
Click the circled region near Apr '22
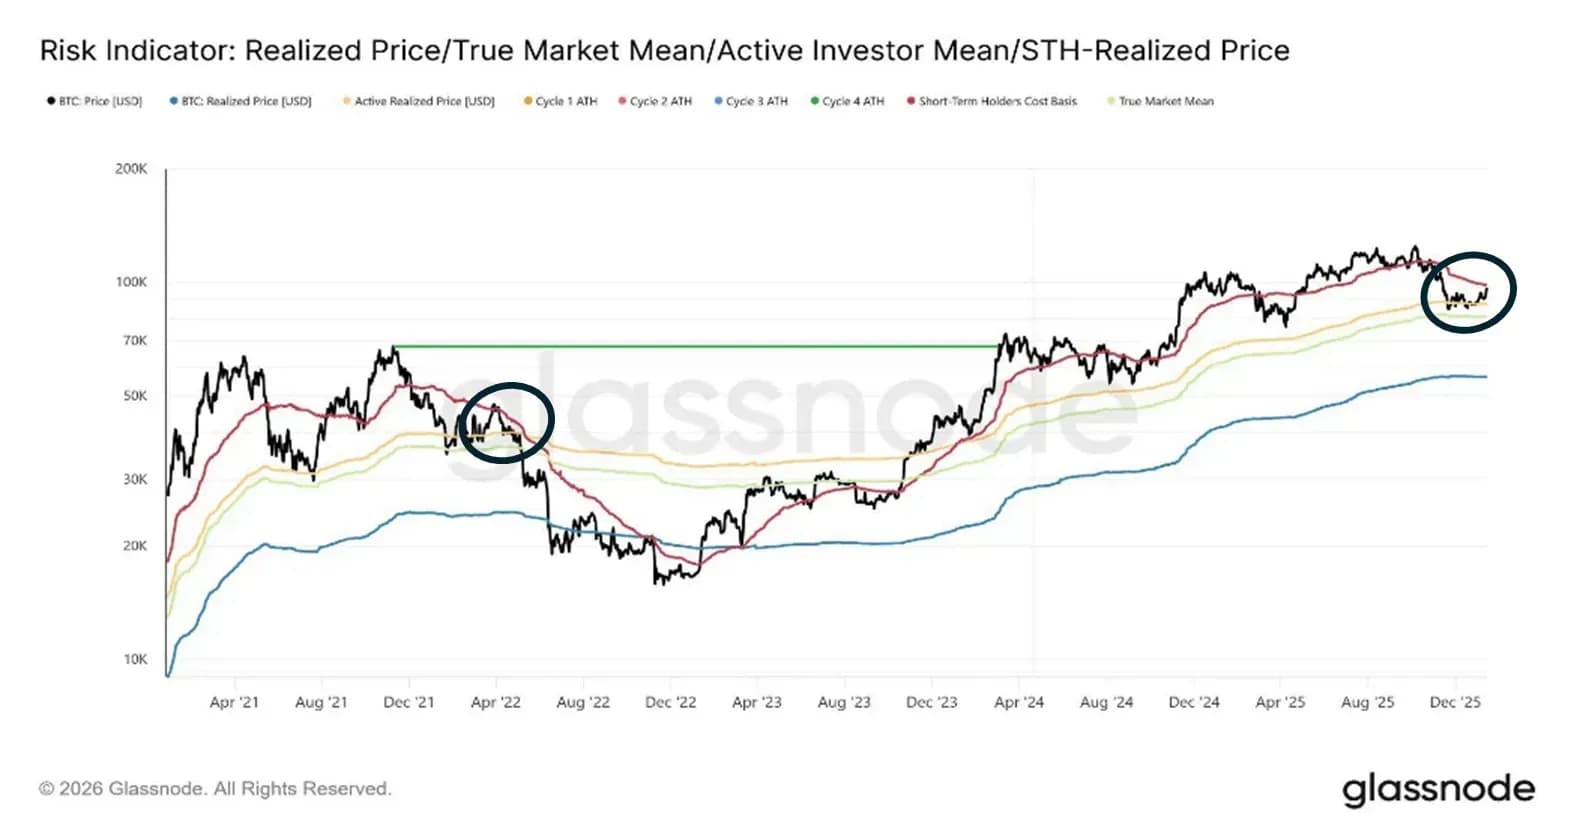coord(506,422)
